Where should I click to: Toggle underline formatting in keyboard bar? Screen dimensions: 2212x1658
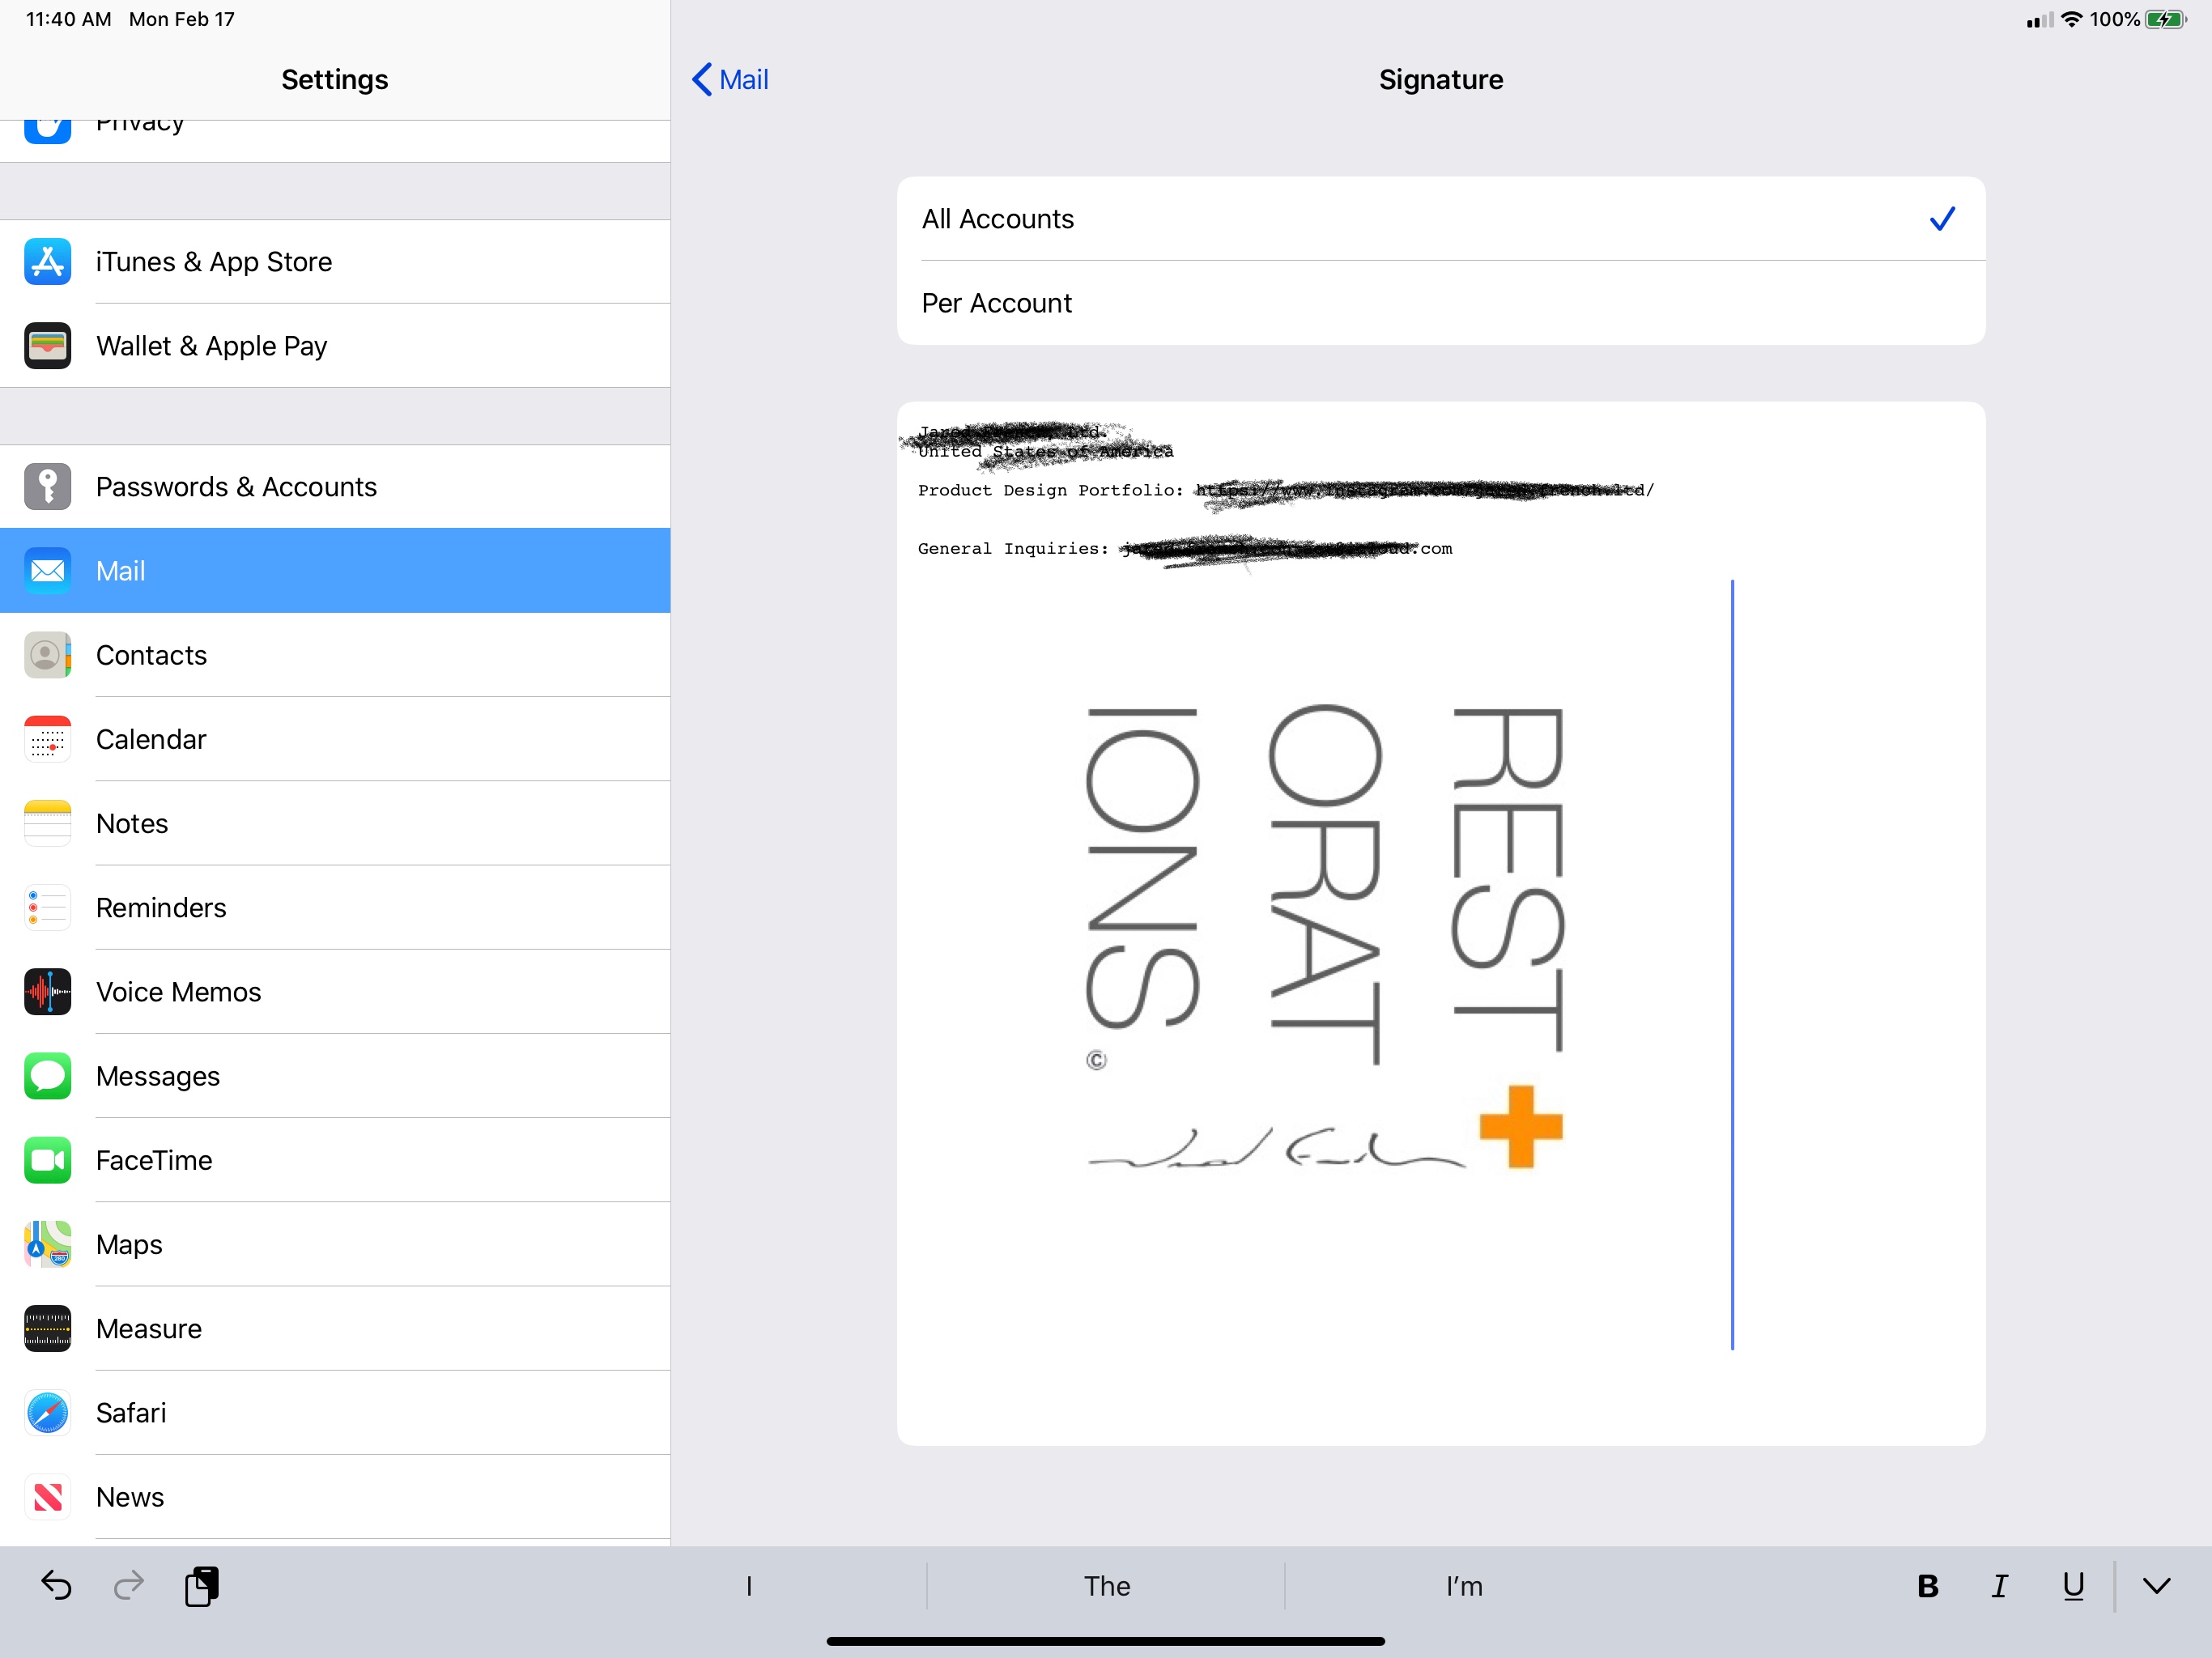coord(2073,1586)
